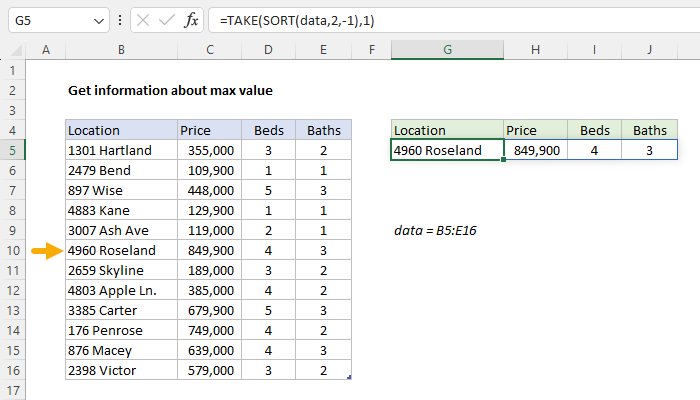Select column C header

[209, 50]
